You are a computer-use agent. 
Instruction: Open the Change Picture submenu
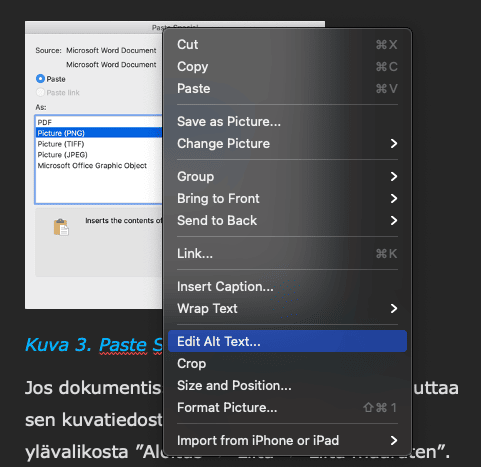[287, 144]
